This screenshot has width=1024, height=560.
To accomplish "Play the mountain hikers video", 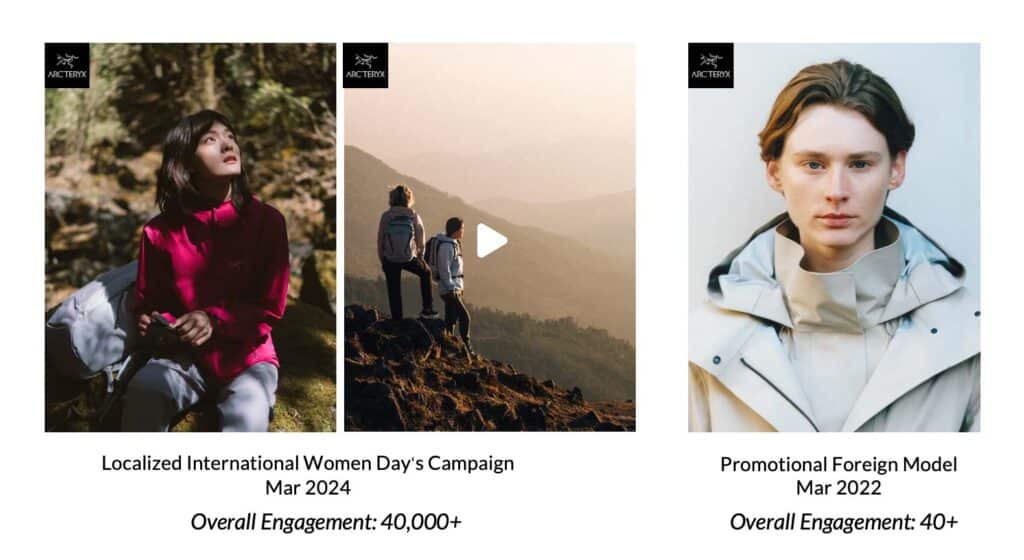I will pos(491,241).
